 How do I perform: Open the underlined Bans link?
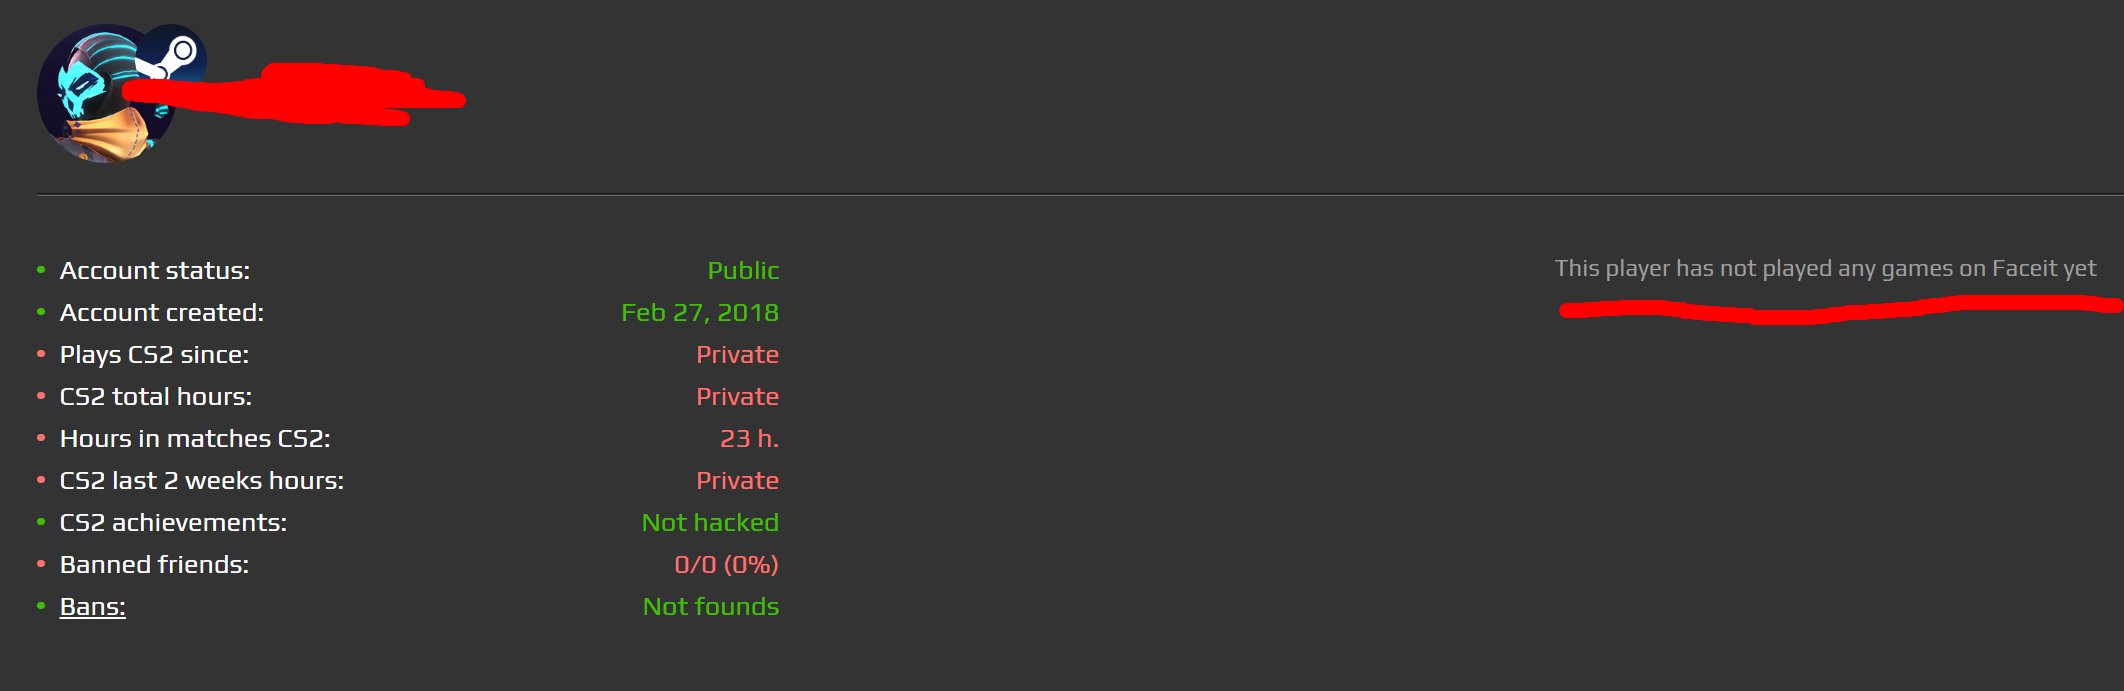click(92, 607)
